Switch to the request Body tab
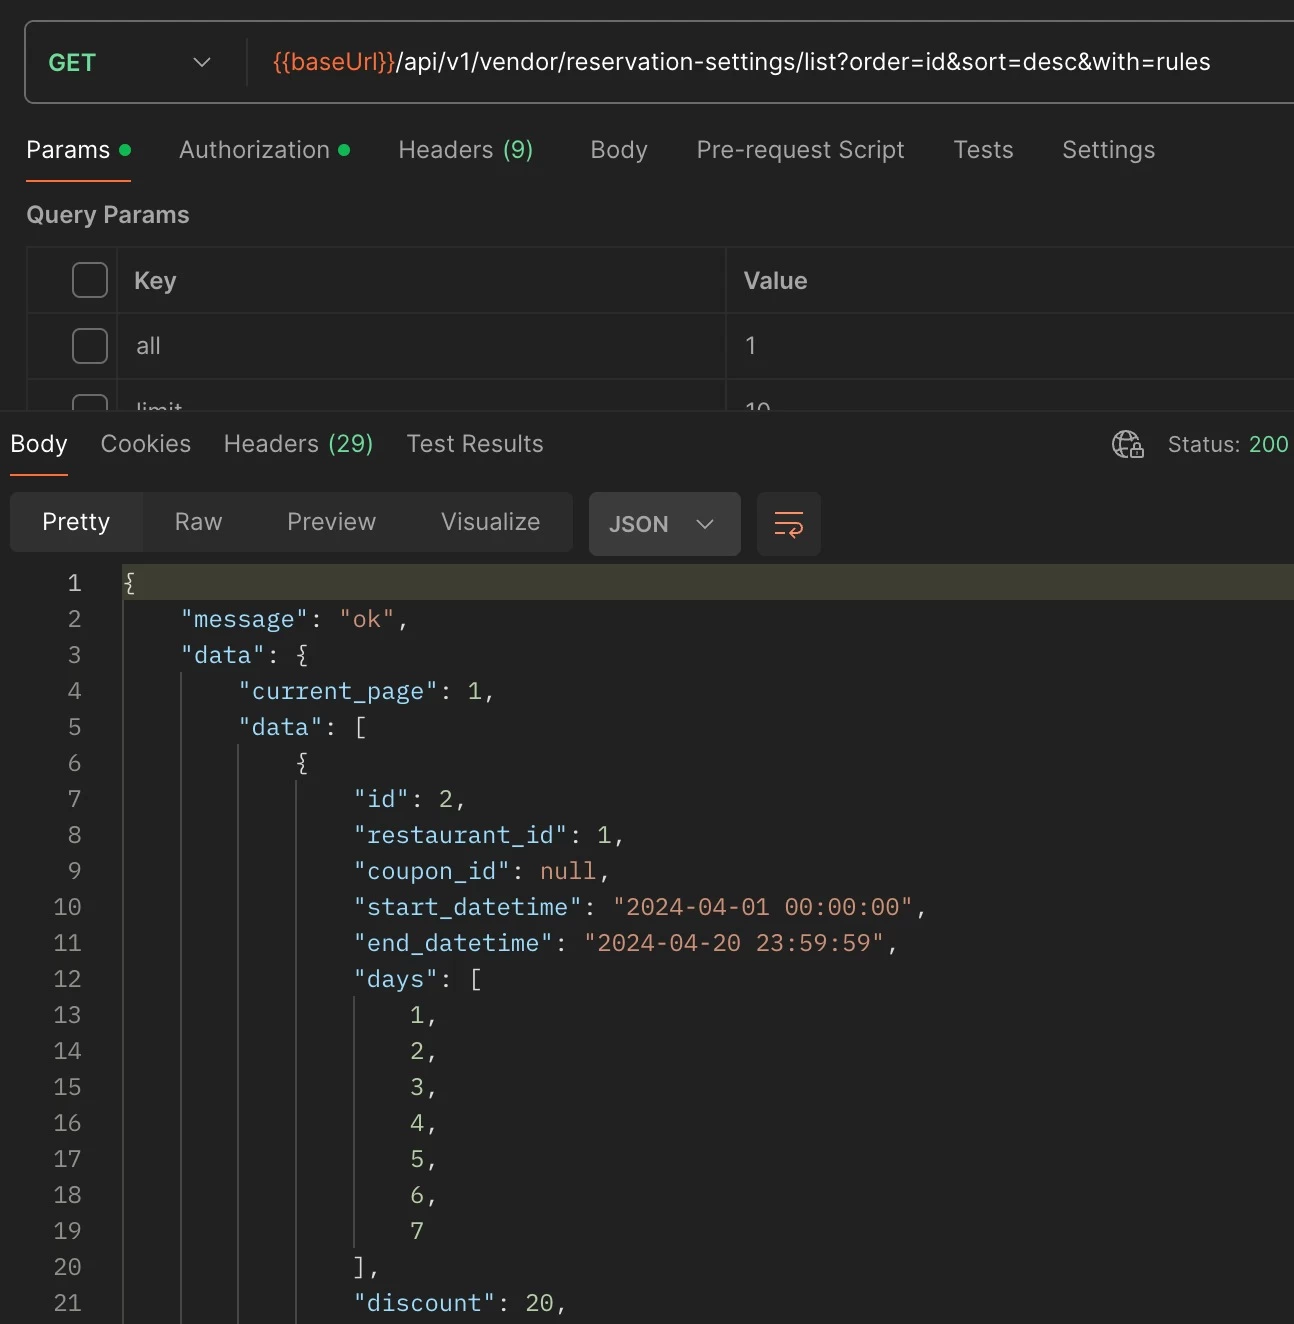 619,150
